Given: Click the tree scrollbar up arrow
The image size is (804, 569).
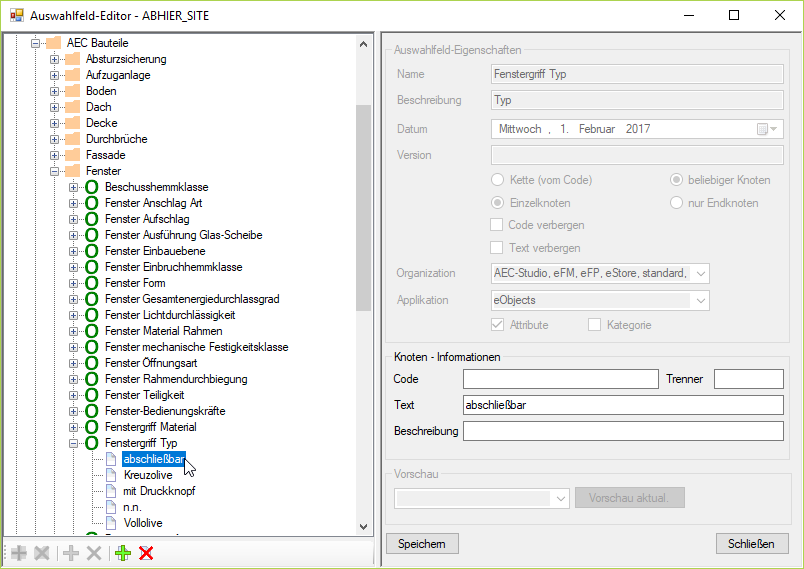Looking at the screenshot, I should point(364,44).
